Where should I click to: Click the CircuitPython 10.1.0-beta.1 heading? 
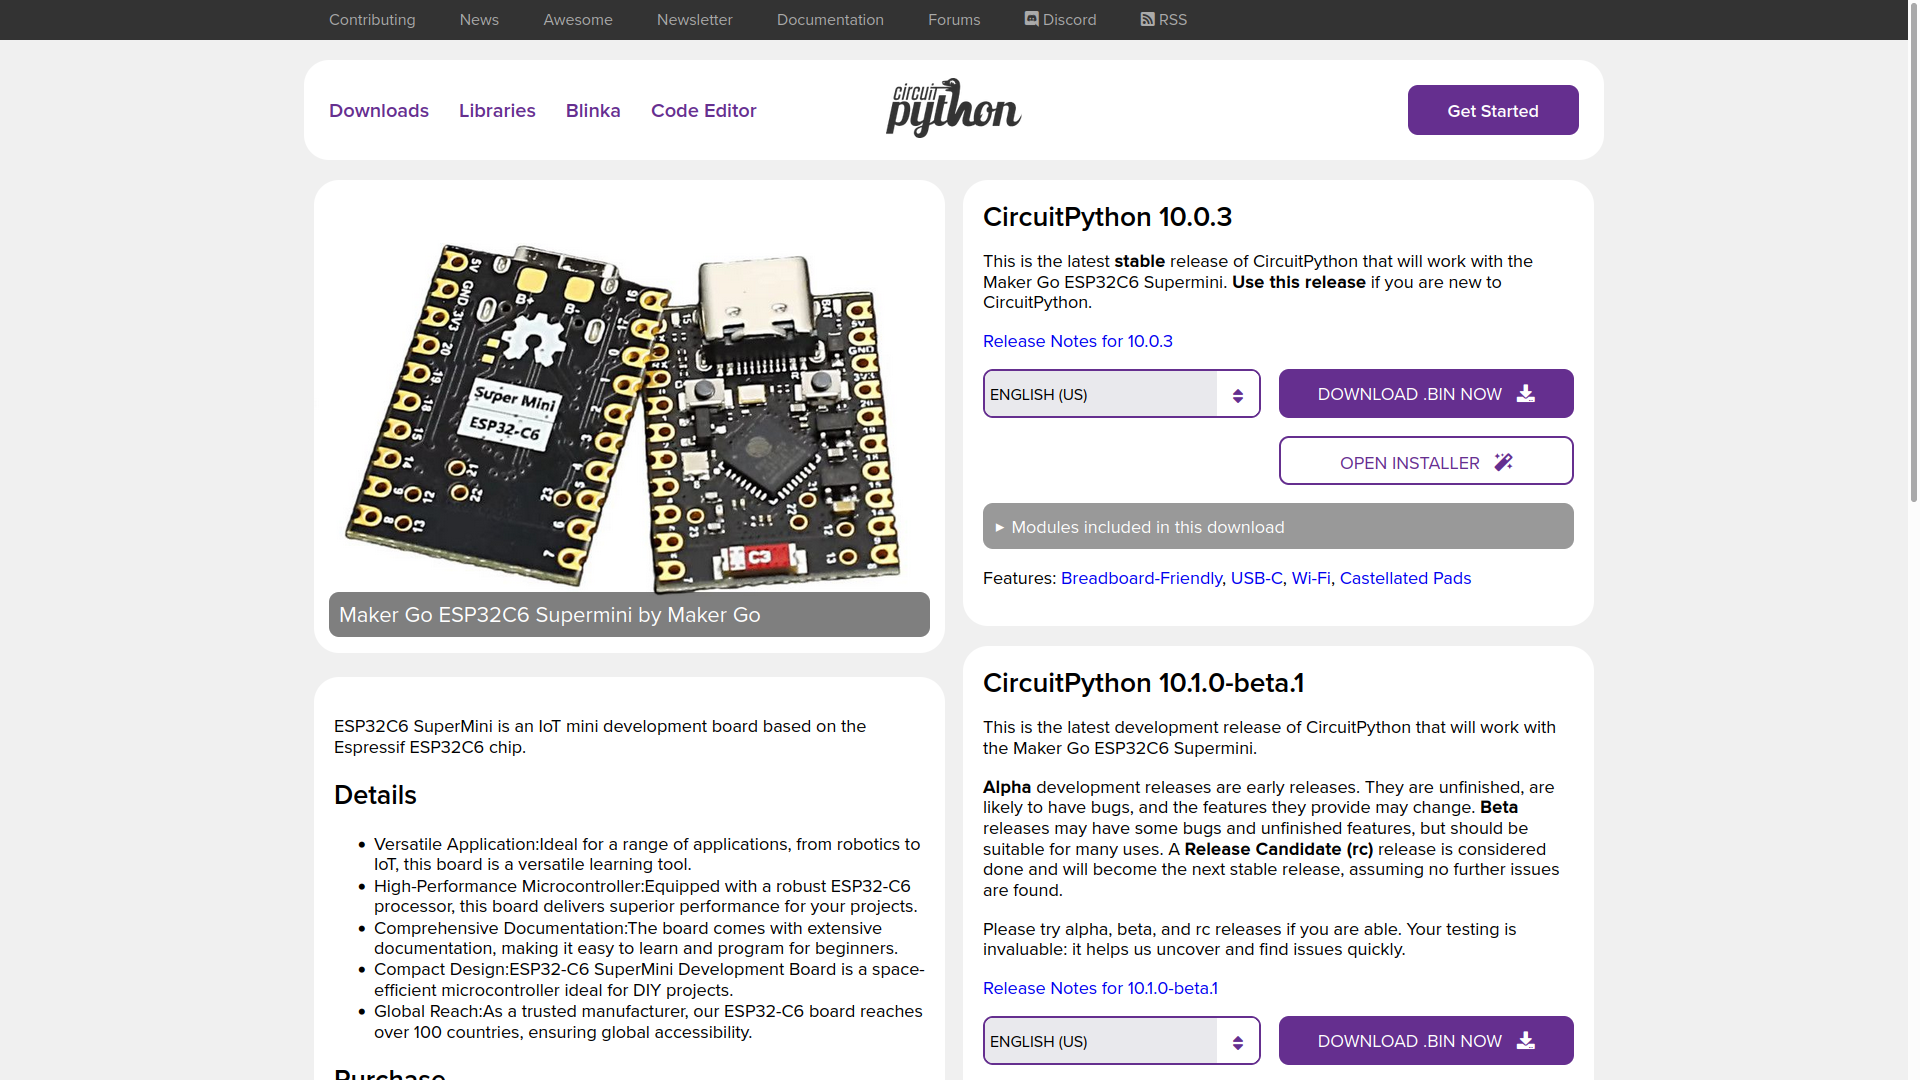point(1143,683)
